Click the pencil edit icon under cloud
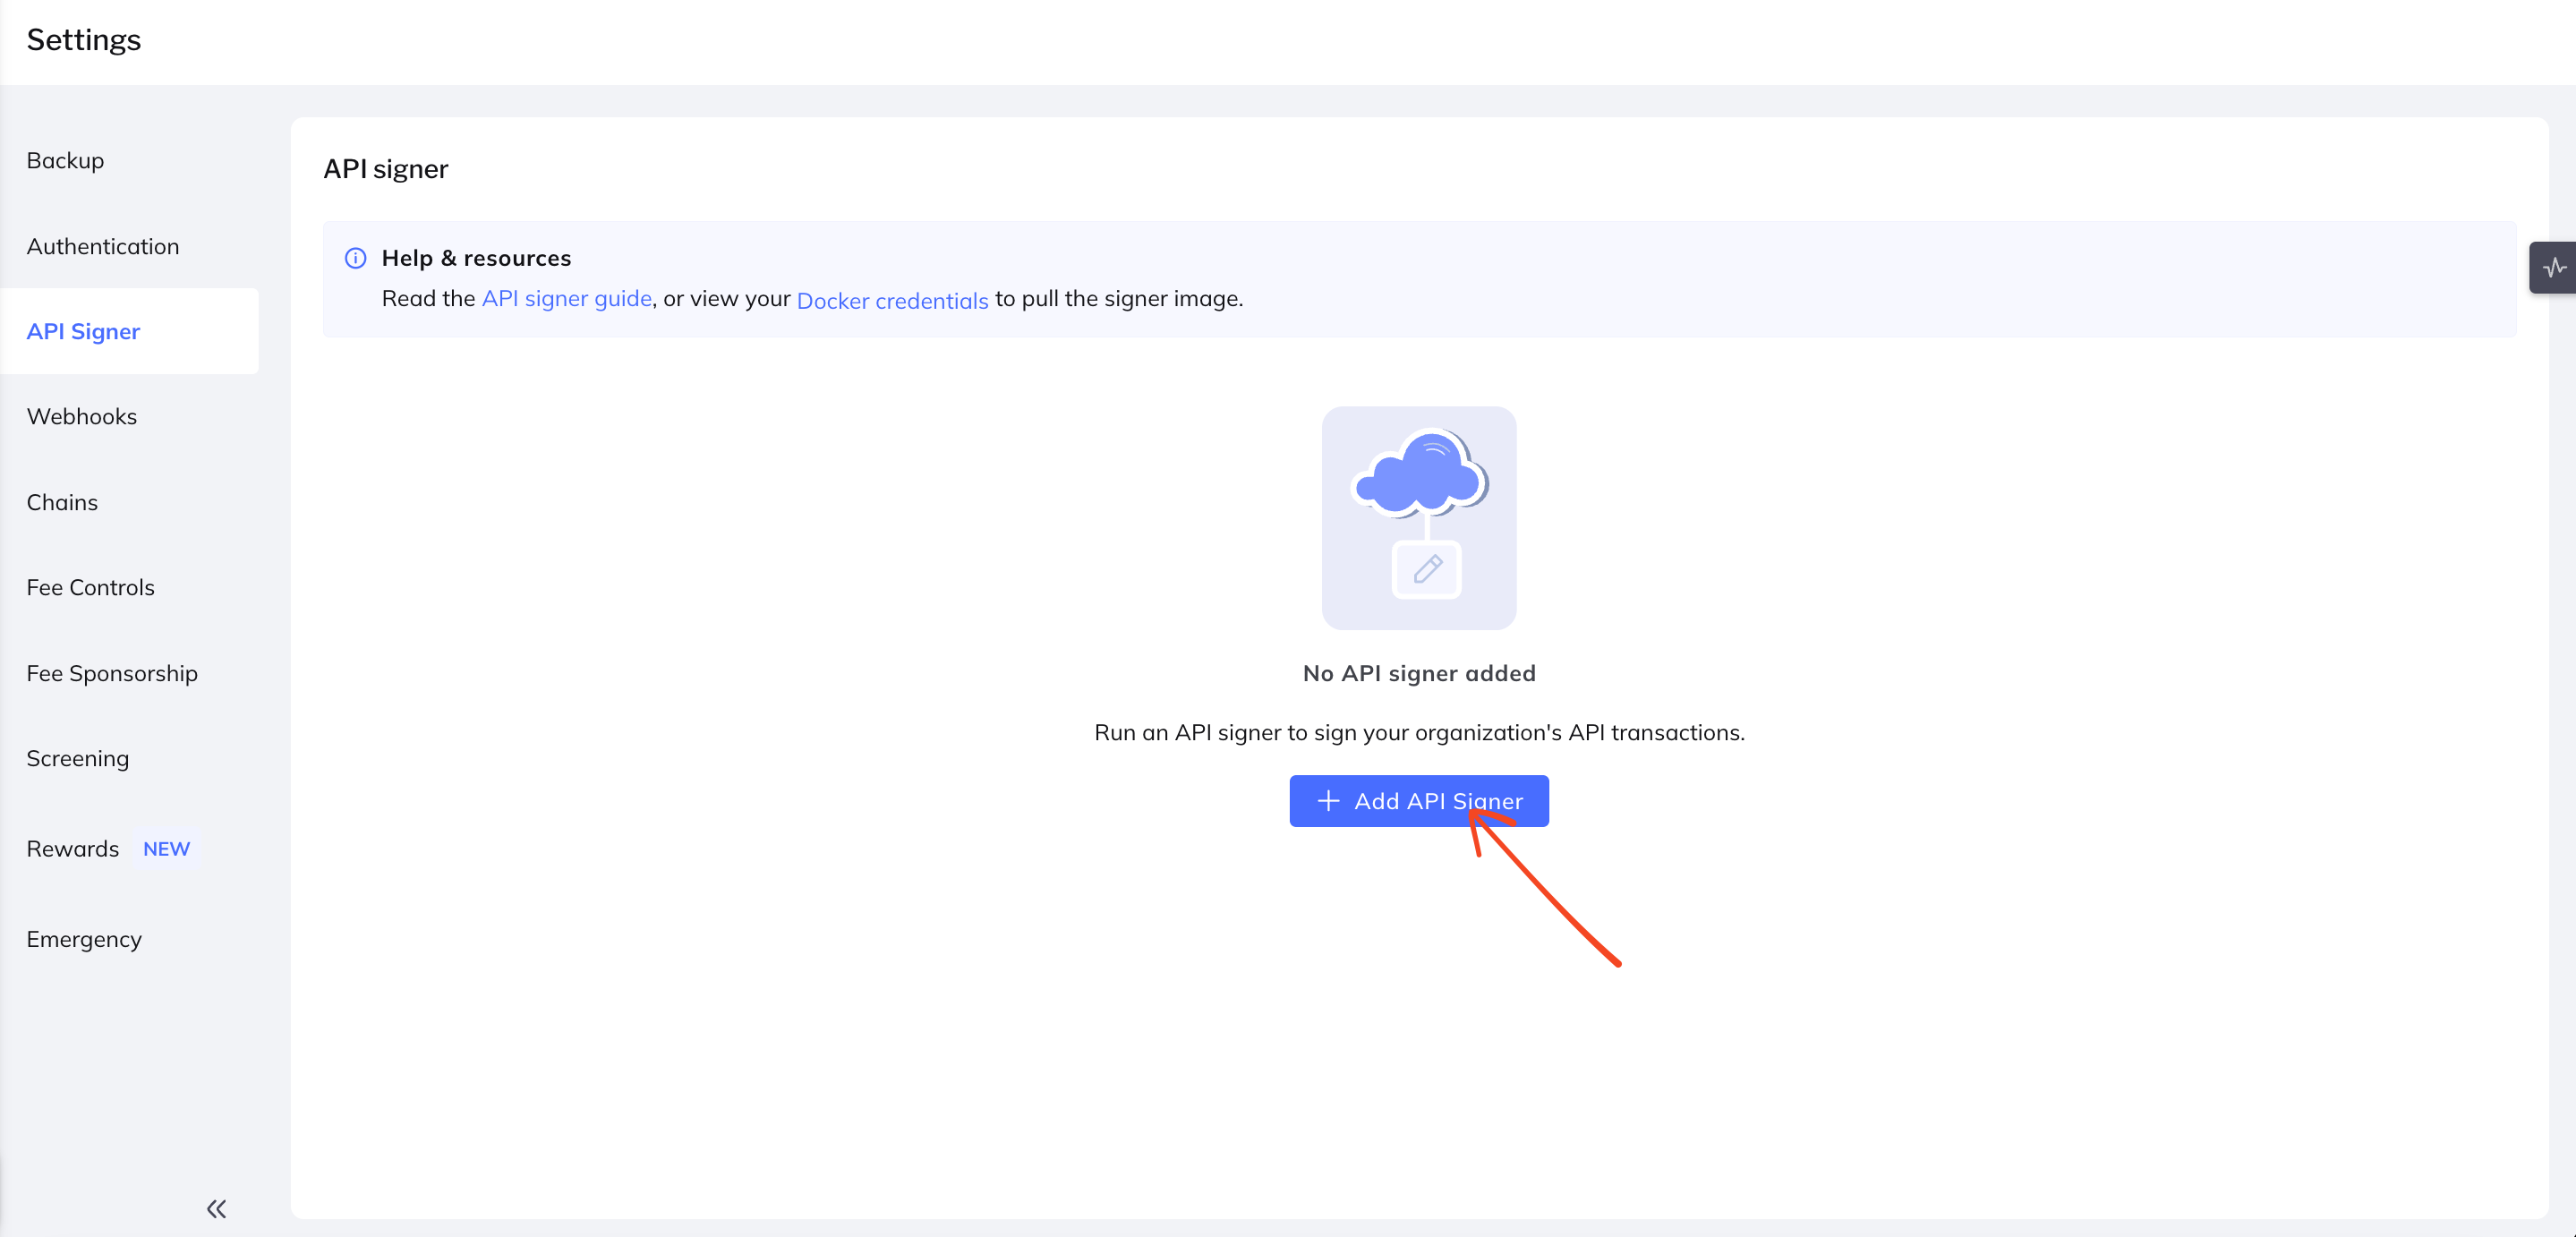2576x1237 pixels. coord(1427,570)
